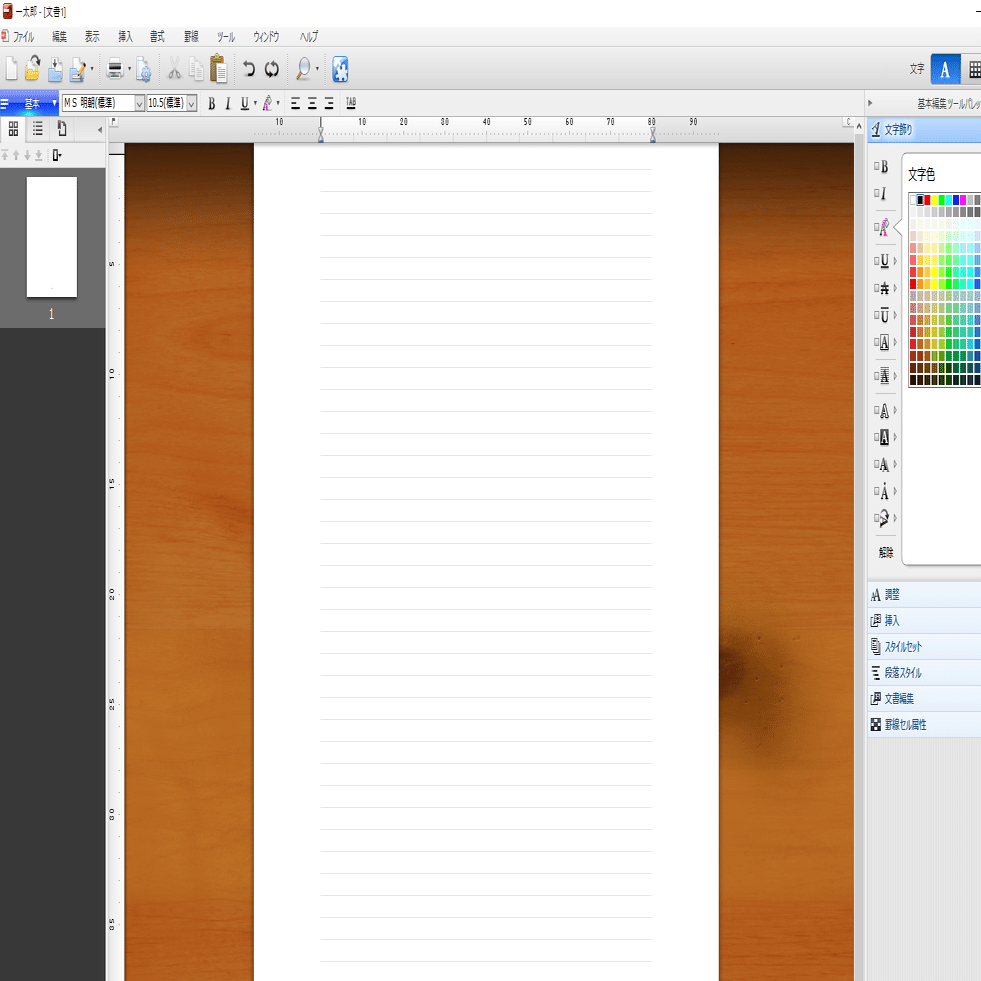Cut selection with the scissors icon
The width and height of the screenshot is (981, 981).
coord(175,69)
